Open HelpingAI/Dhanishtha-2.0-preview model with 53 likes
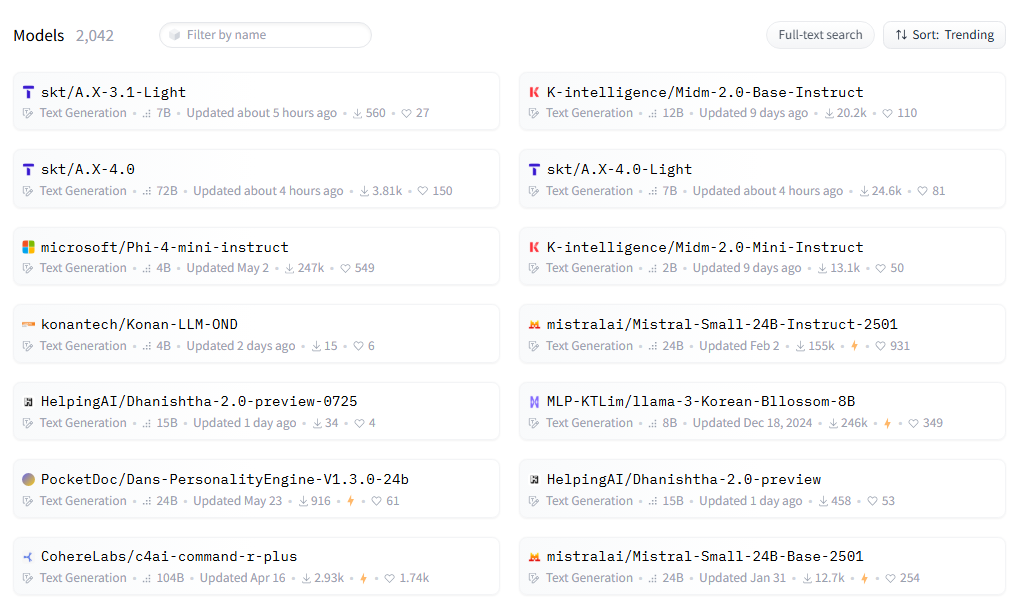The width and height of the screenshot is (1019, 603). point(684,480)
